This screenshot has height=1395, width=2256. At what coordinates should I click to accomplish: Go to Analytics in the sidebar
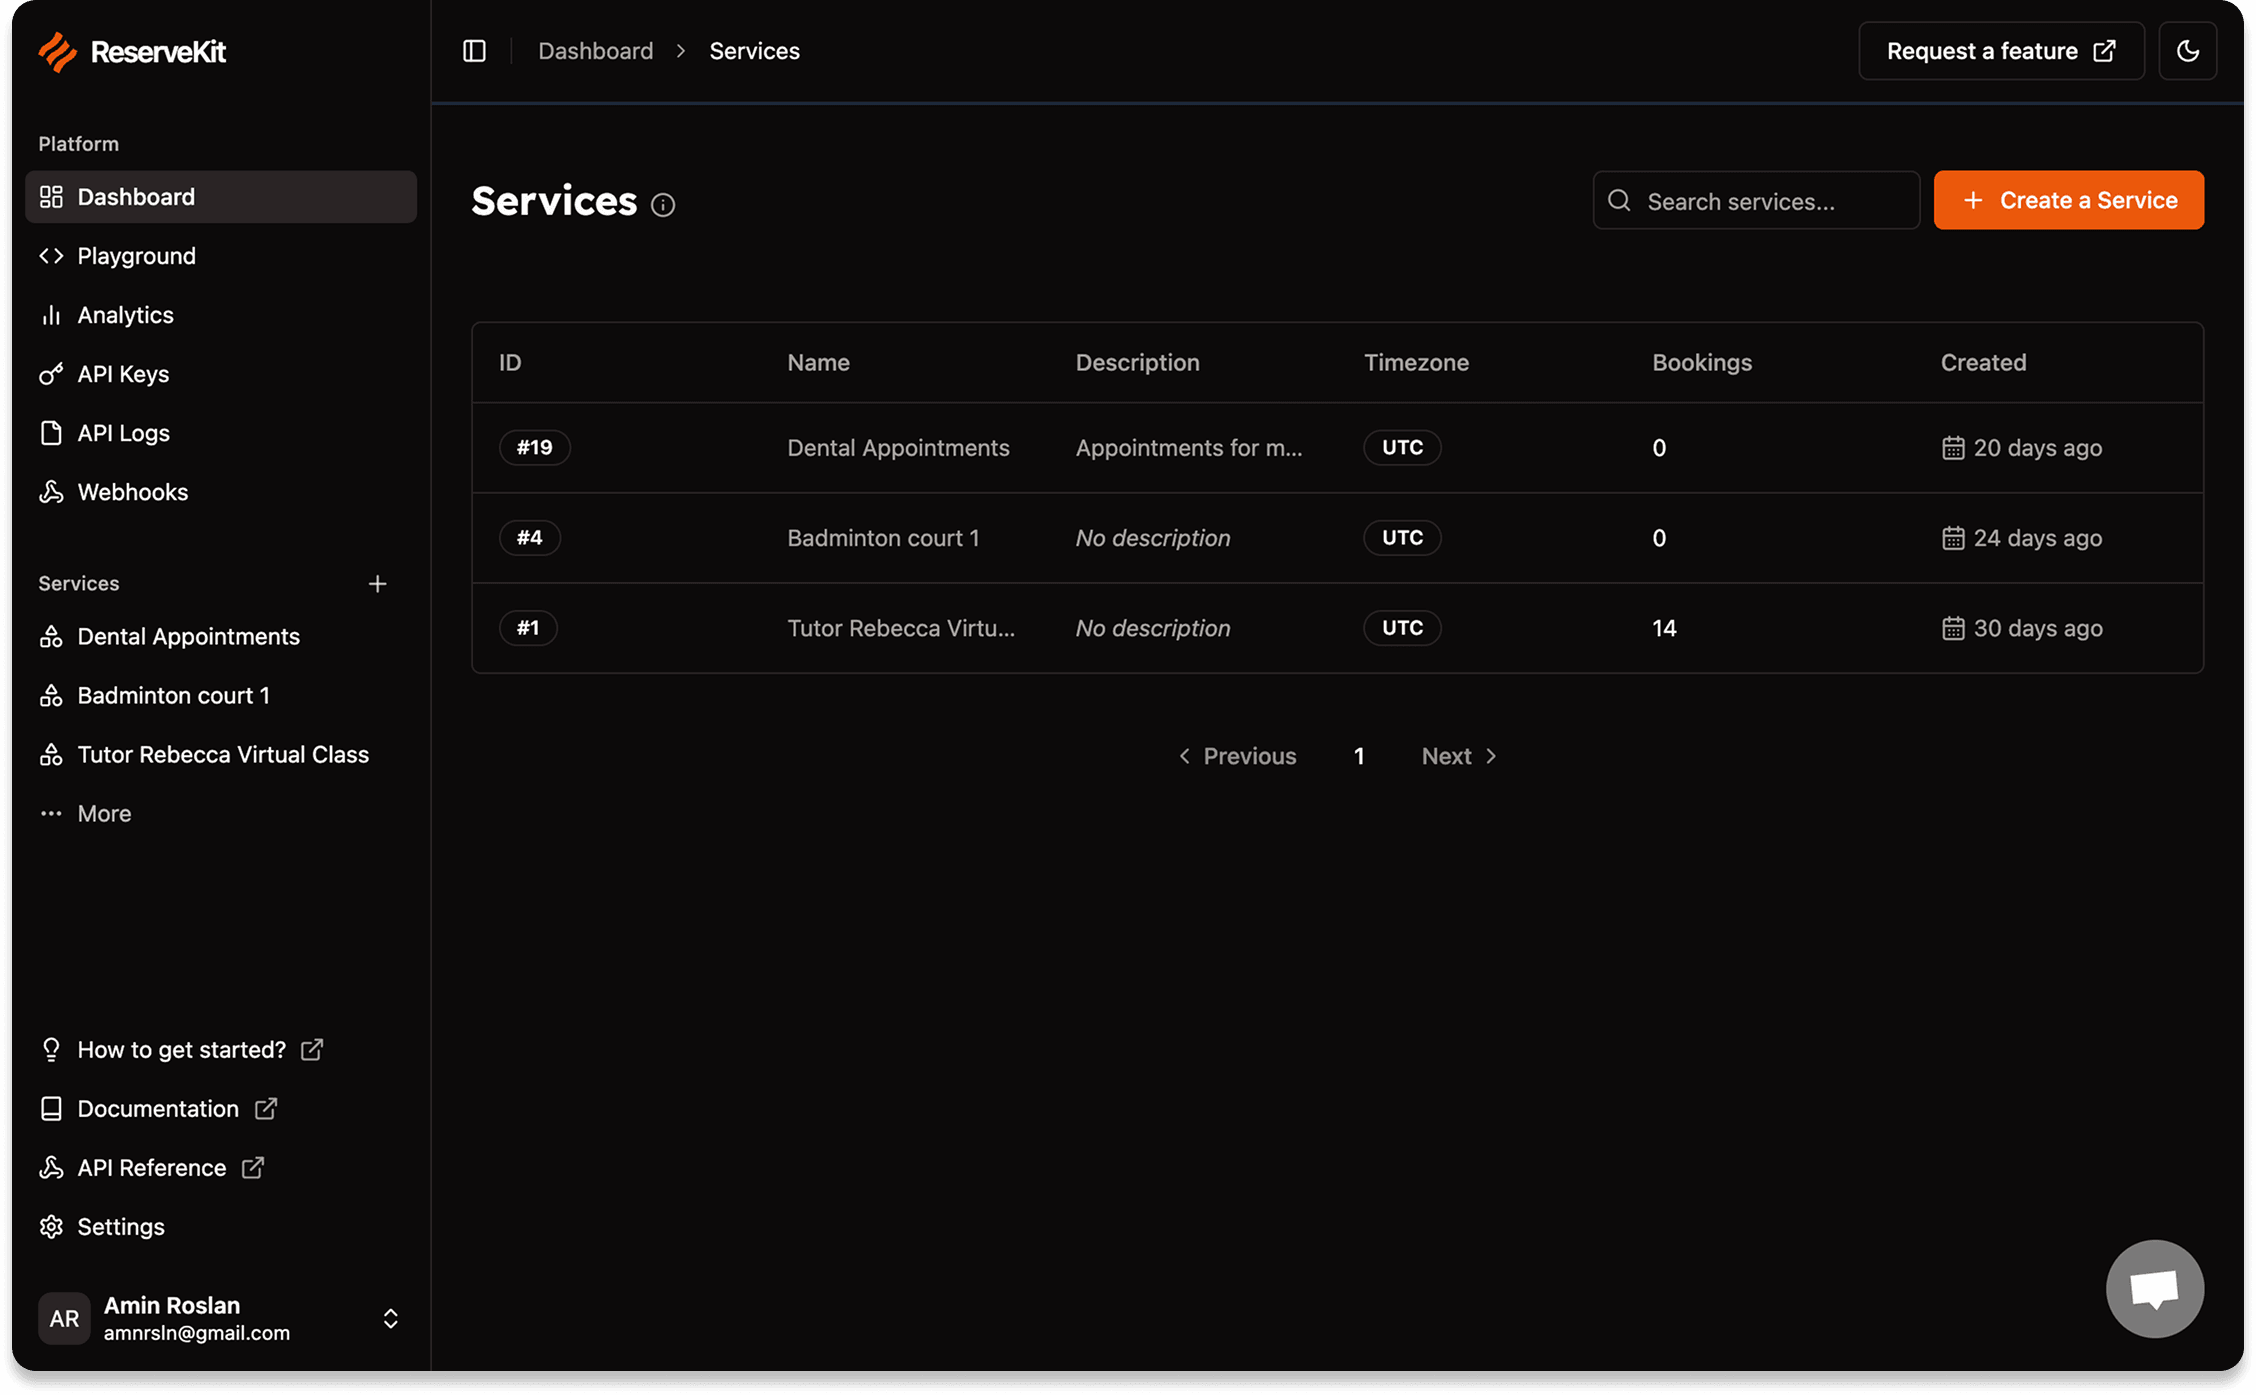tap(221, 315)
